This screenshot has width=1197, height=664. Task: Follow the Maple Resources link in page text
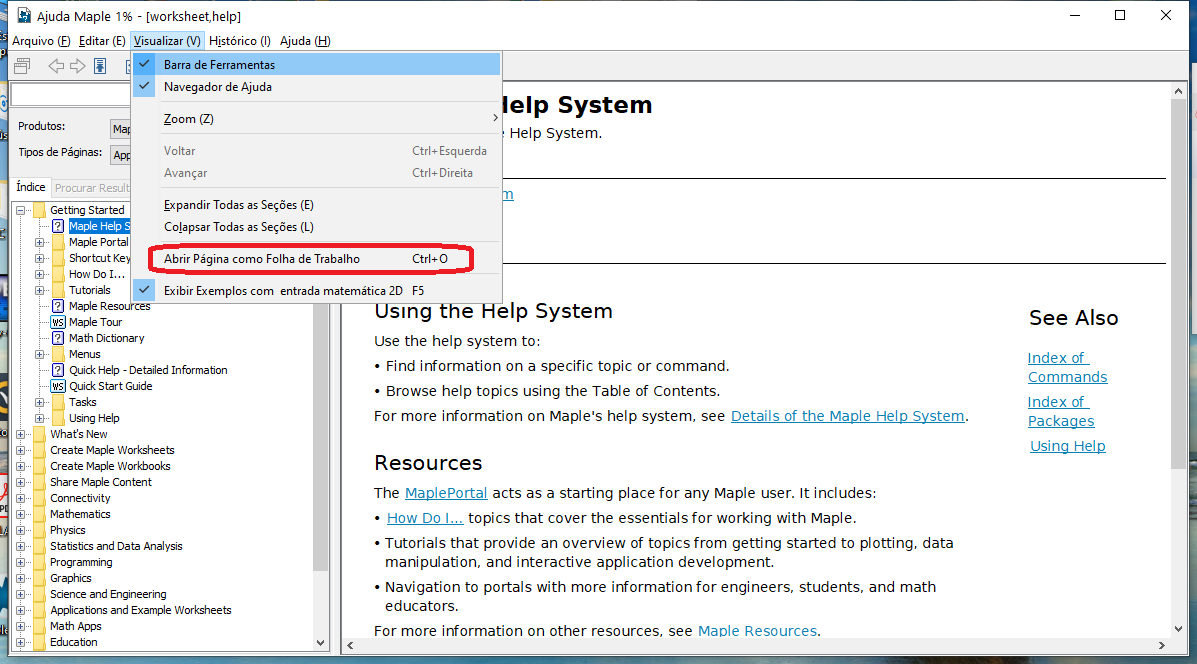pos(757,631)
